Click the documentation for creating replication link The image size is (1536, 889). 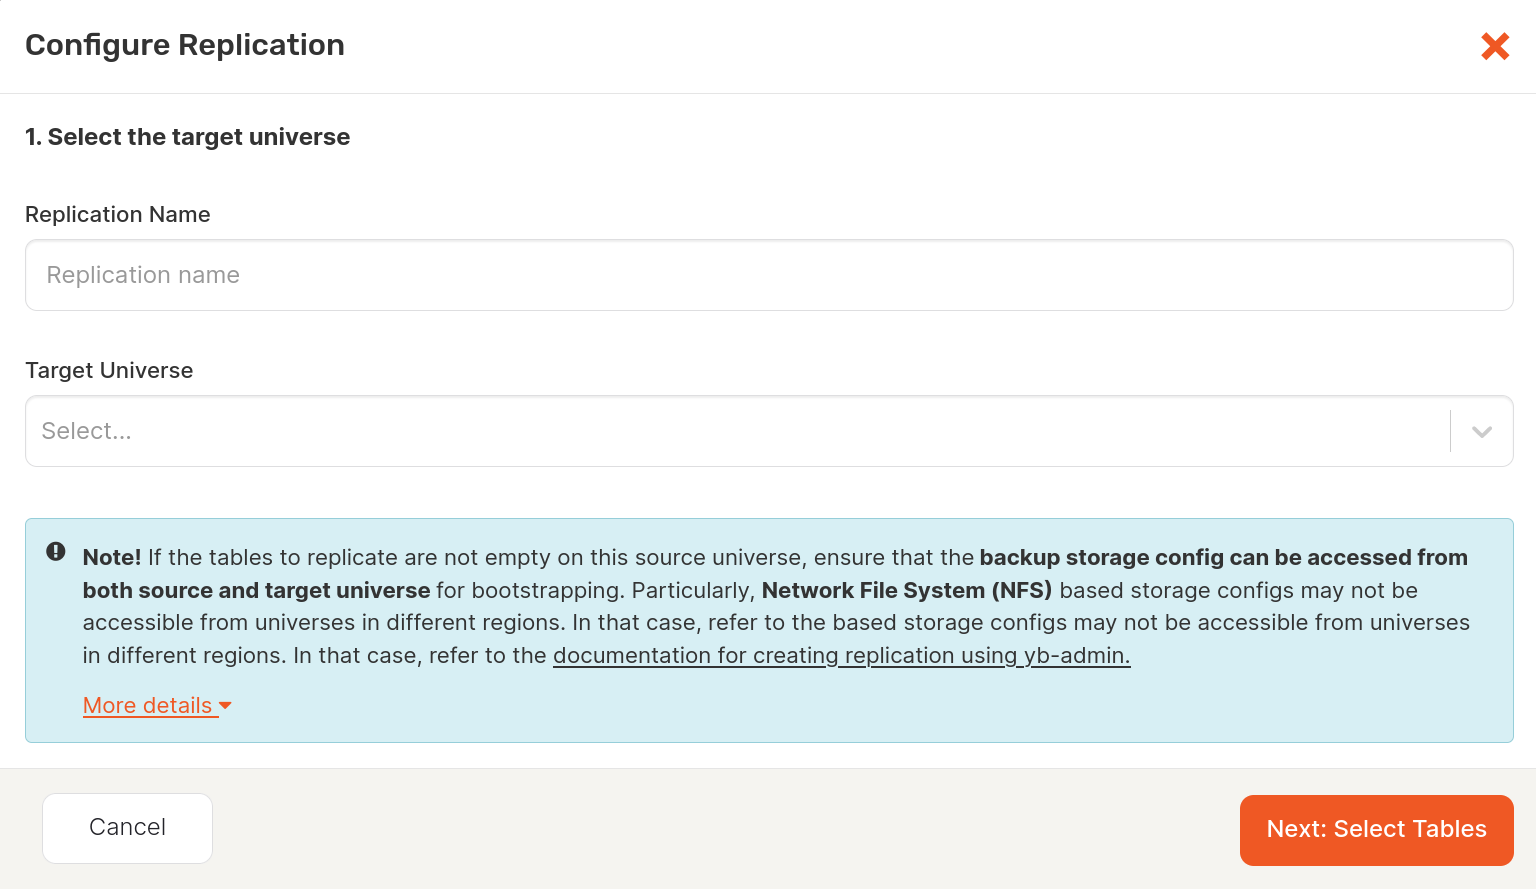(x=841, y=655)
